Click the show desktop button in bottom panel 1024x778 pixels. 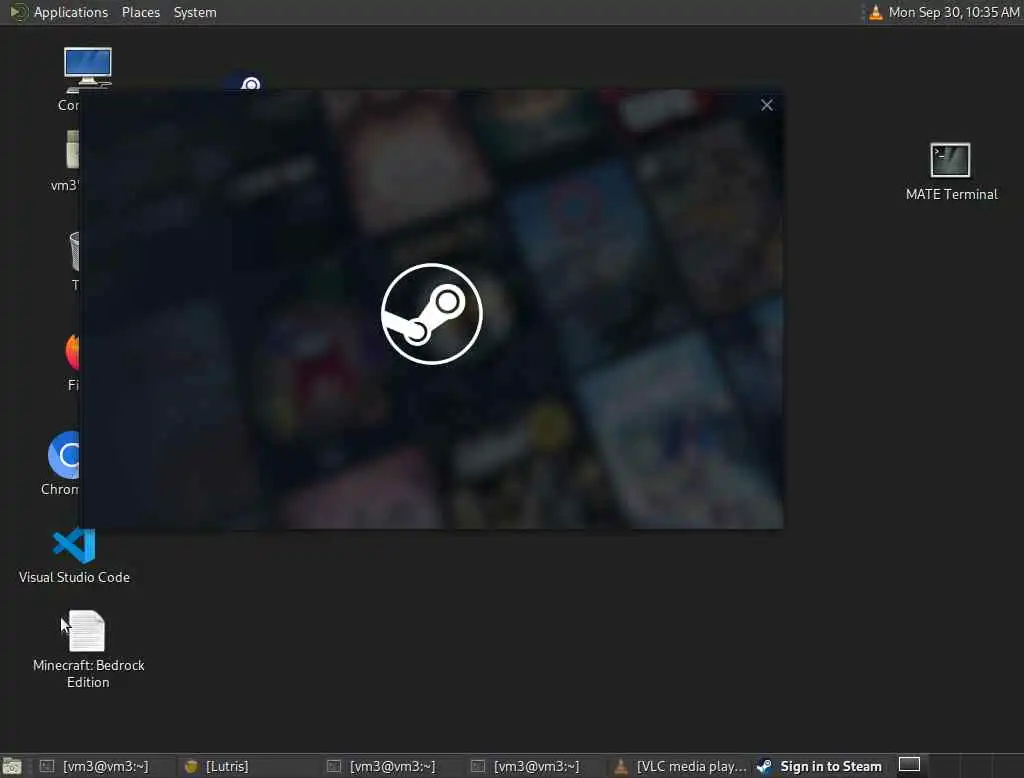[x=12, y=766]
